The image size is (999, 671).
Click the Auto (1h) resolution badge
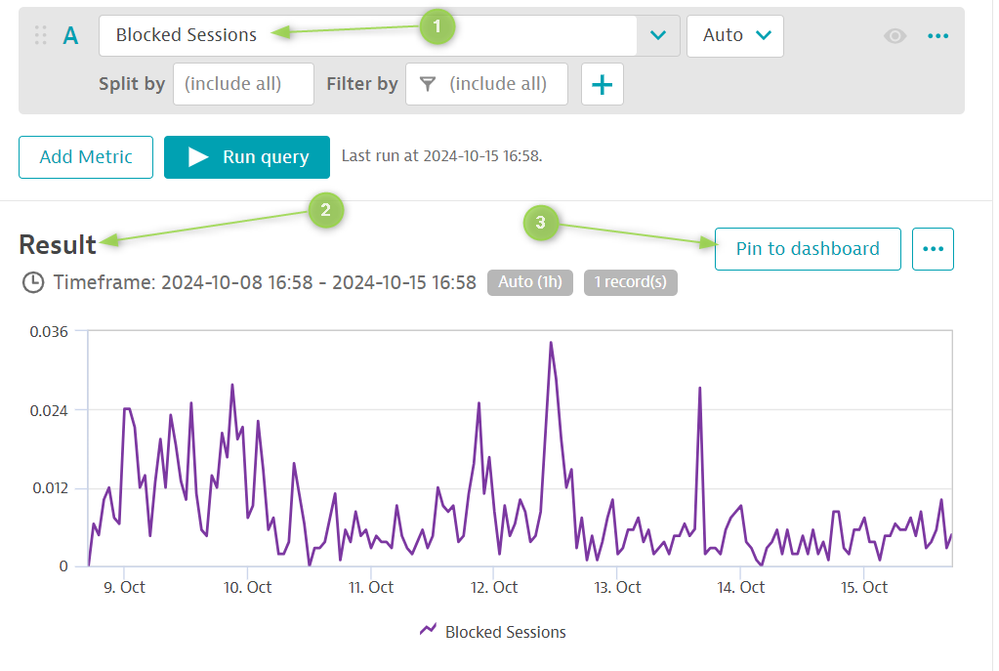529,283
